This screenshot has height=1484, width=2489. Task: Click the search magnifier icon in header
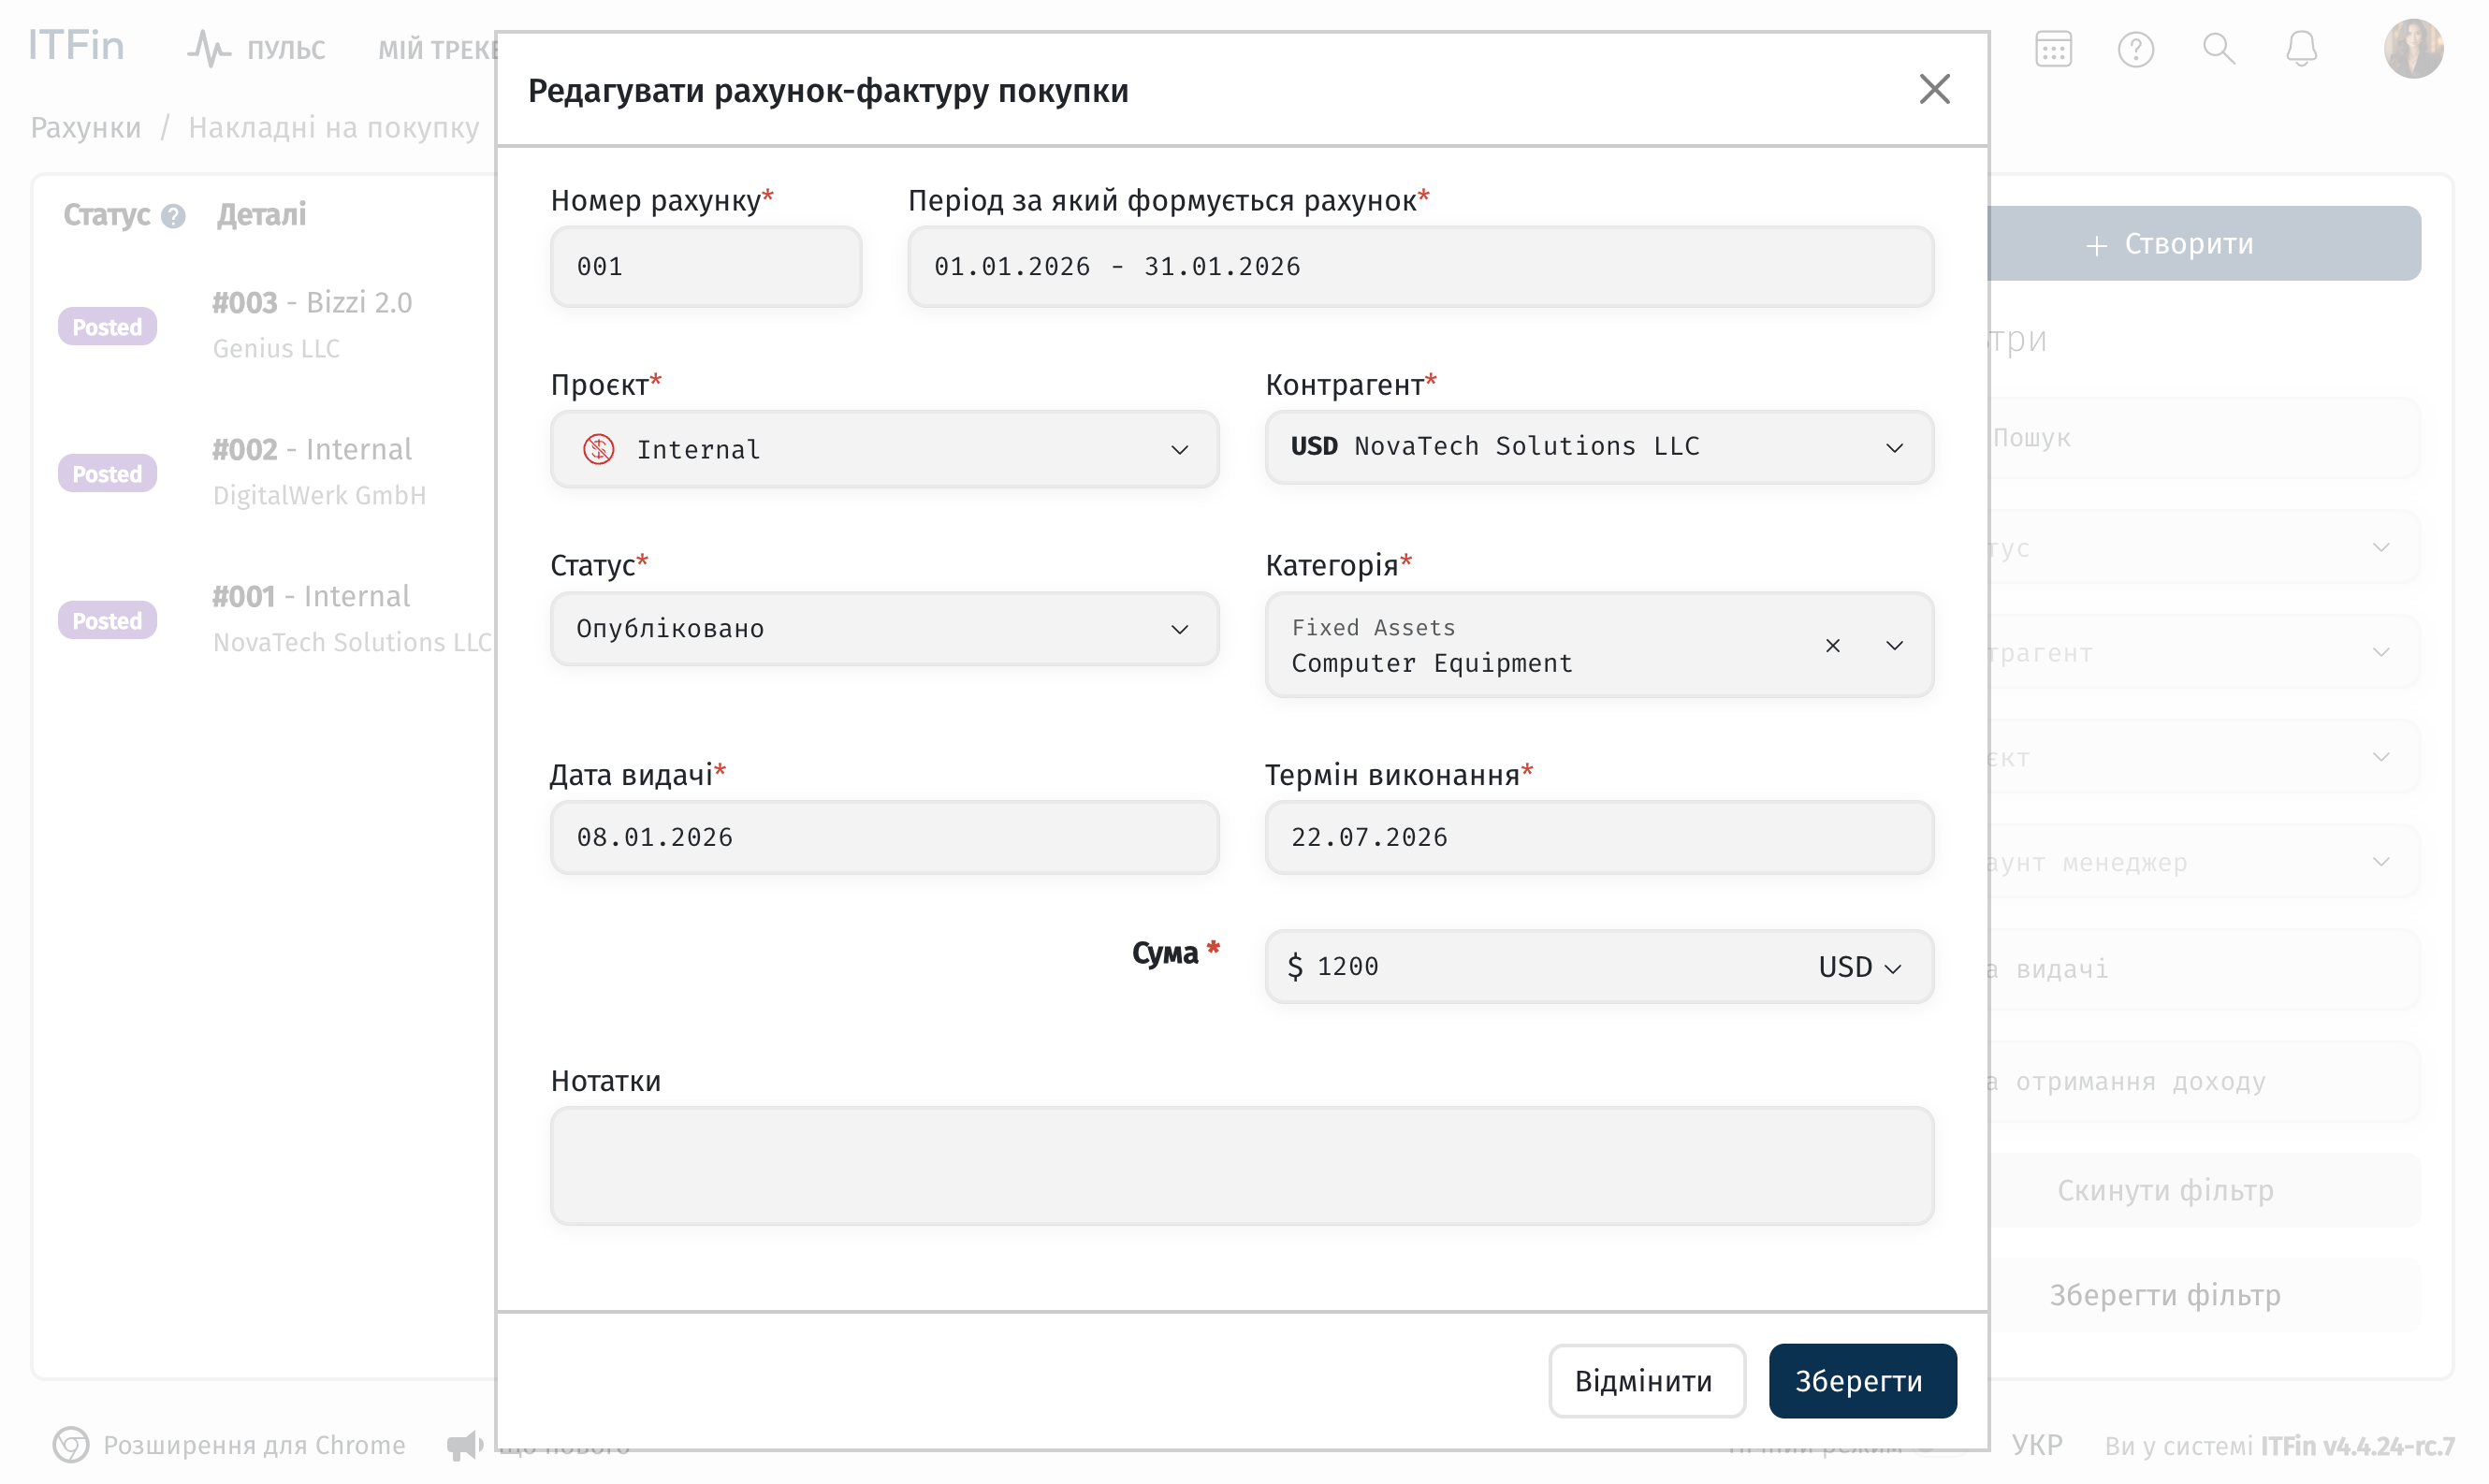click(x=2219, y=48)
